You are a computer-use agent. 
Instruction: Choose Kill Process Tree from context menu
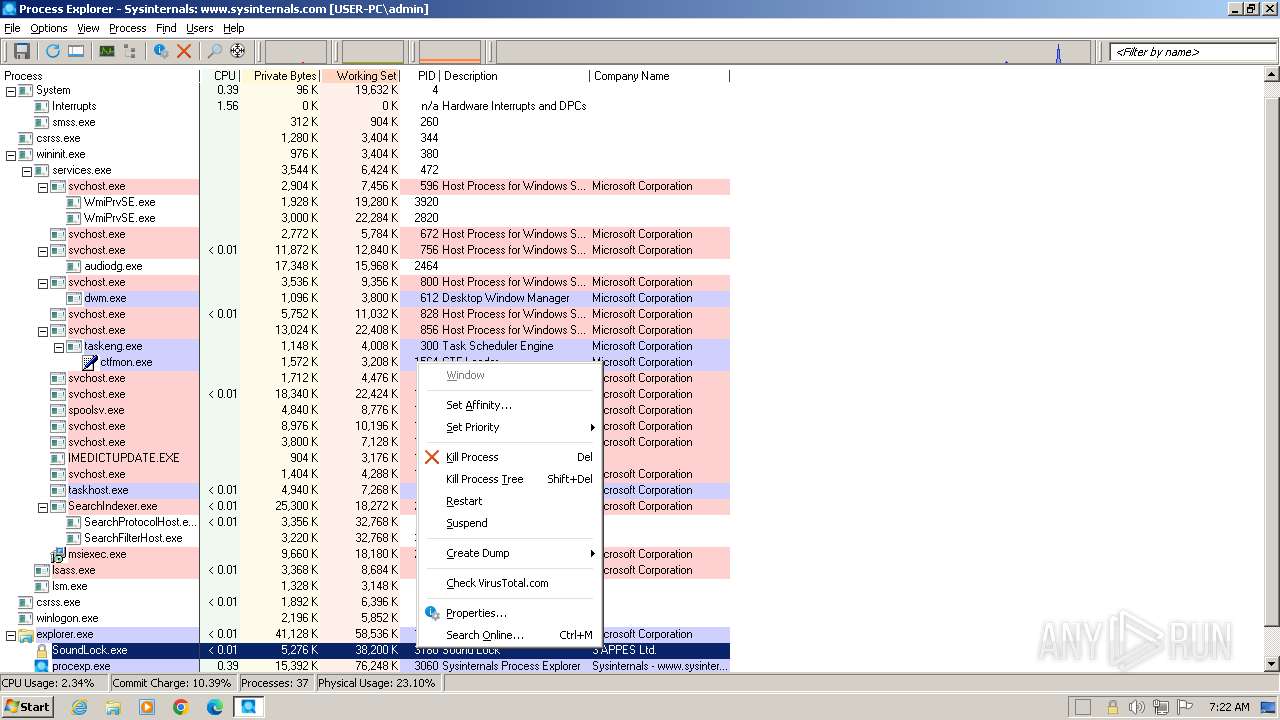[x=509, y=479]
